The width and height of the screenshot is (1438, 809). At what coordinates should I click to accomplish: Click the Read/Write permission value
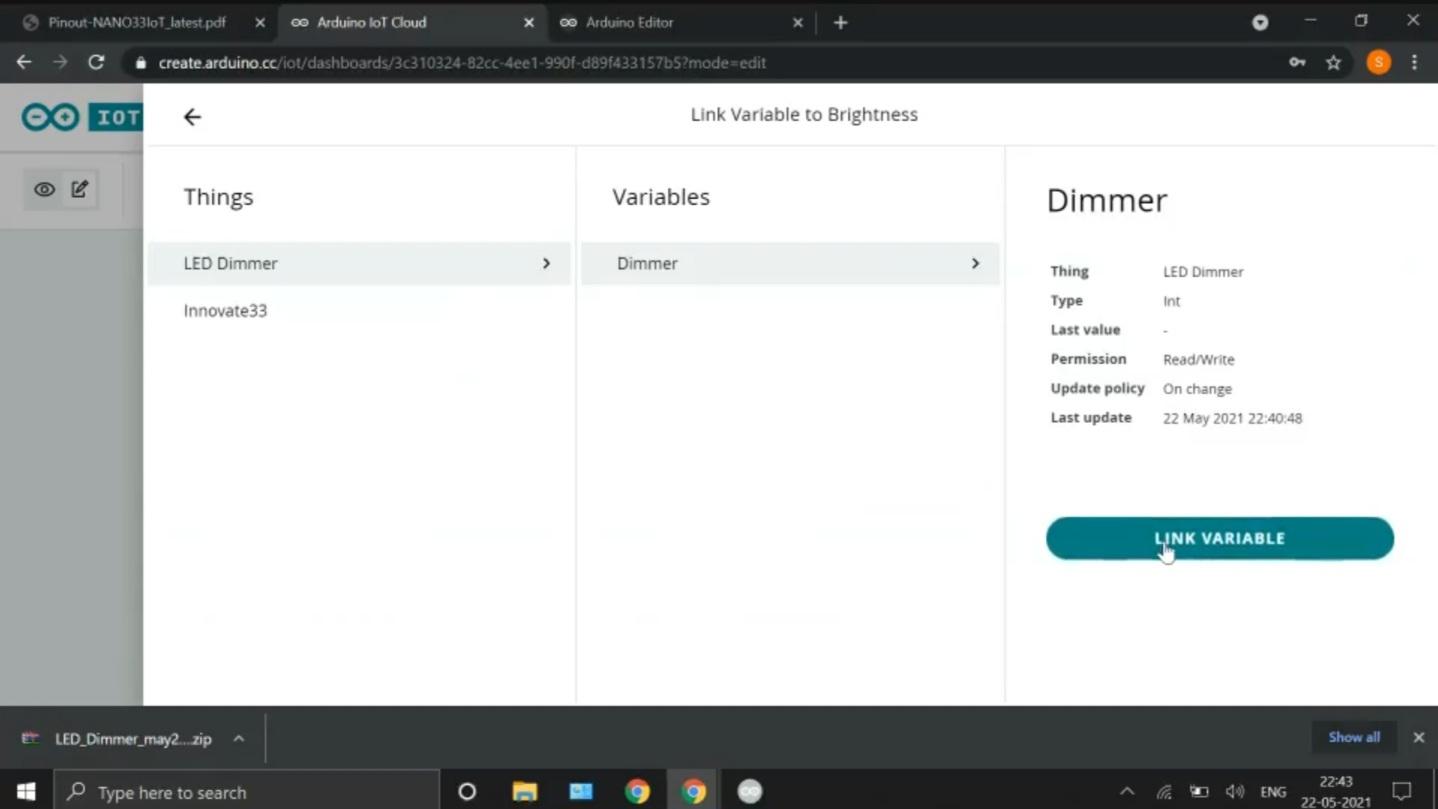tap(1198, 359)
